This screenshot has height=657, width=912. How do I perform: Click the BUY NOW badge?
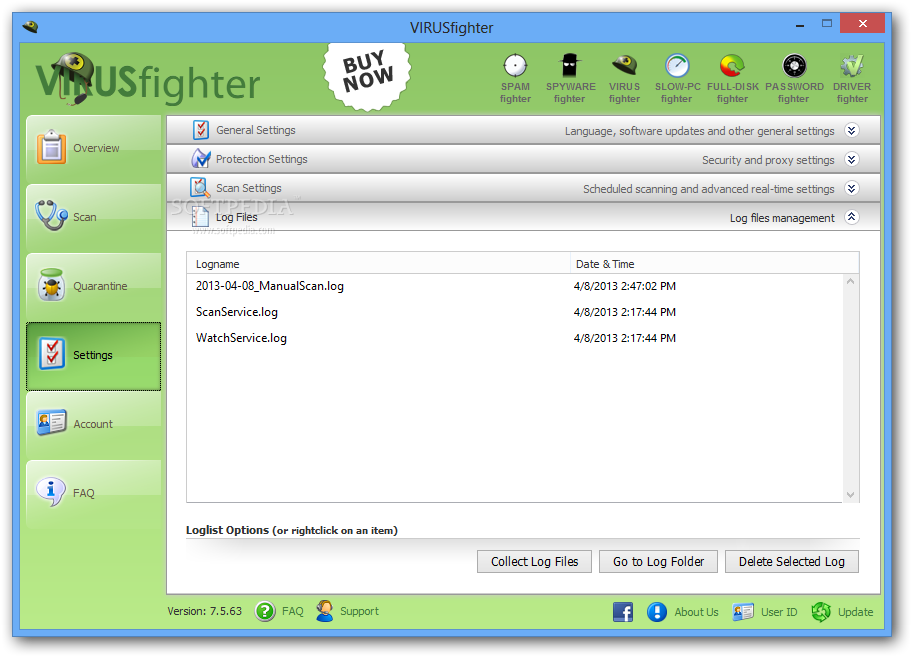pyautogui.click(x=368, y=75)
